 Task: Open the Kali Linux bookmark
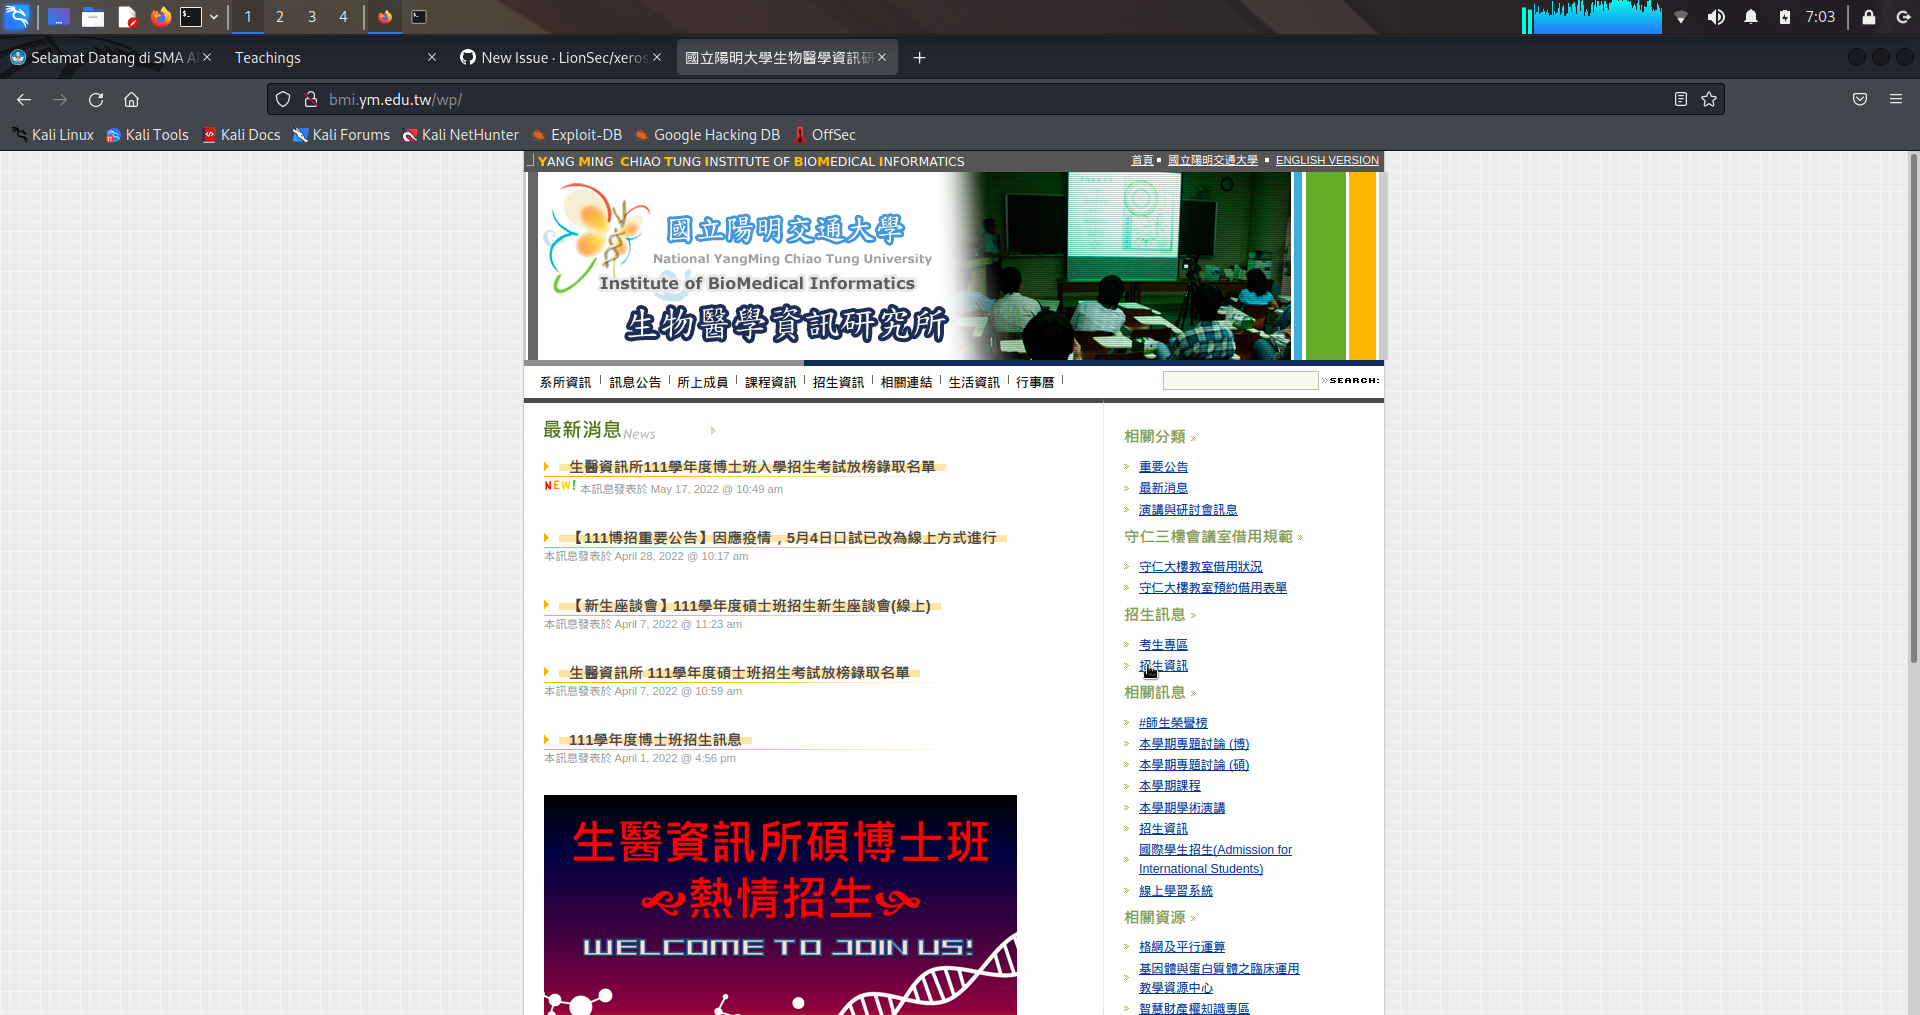pos(53,135)
